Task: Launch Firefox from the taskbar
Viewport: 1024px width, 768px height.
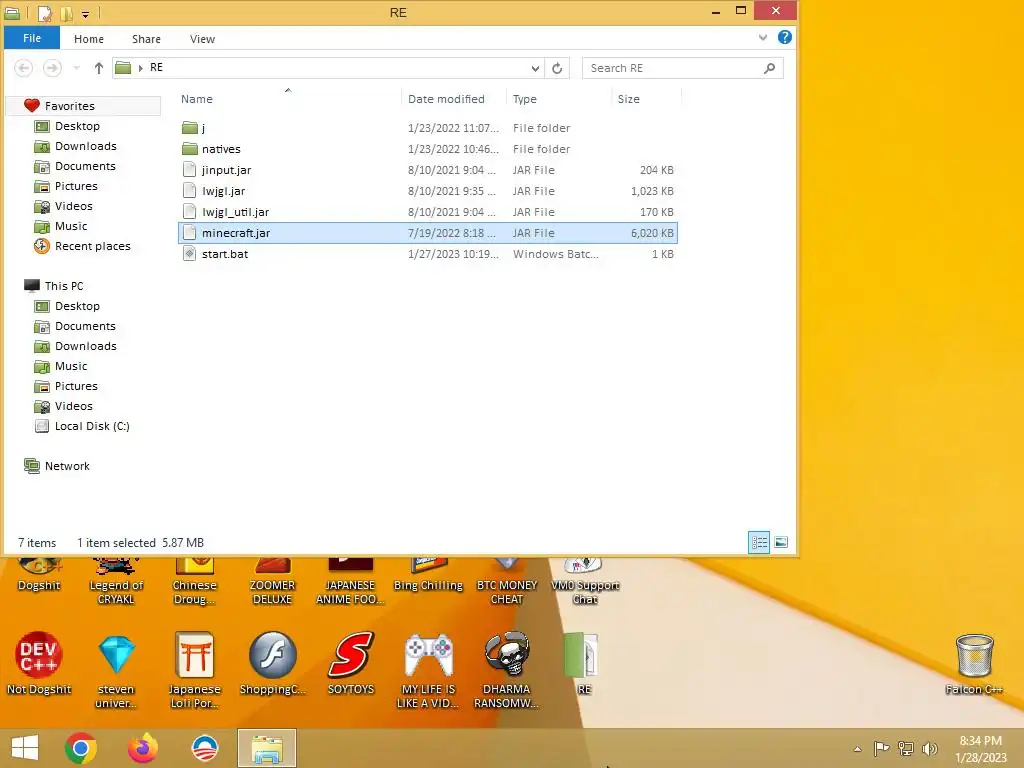Action: pyautogui.click(x=142, y=748)
